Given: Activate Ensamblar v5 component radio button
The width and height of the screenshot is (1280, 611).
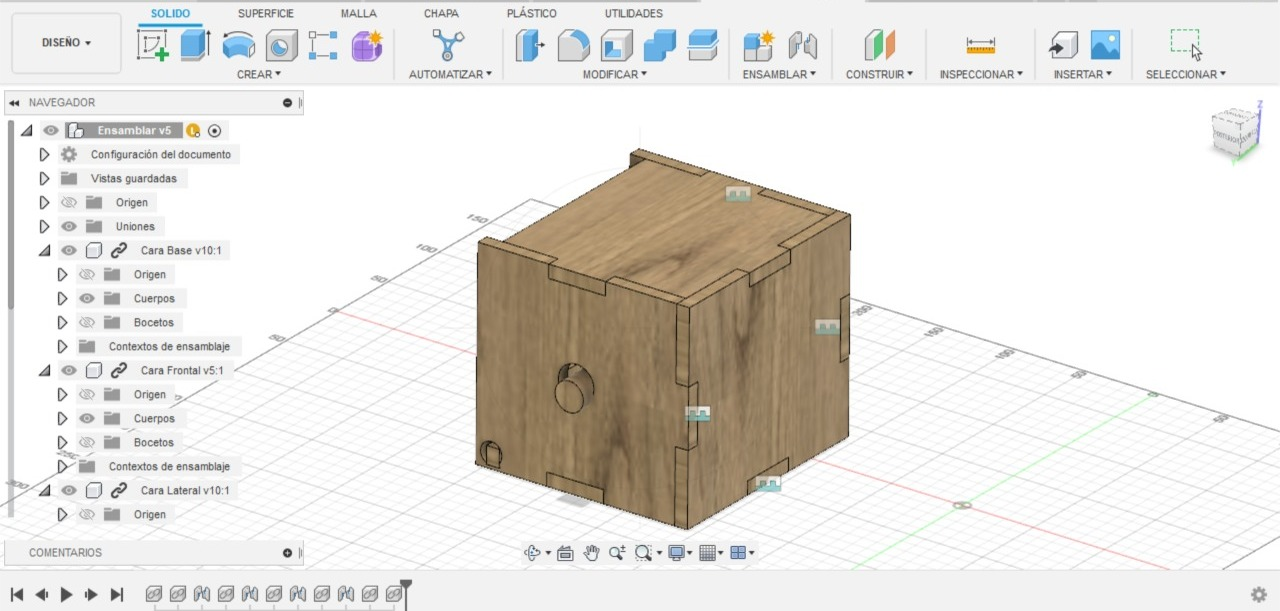Looking at the screenshot, I should point(214,130).
